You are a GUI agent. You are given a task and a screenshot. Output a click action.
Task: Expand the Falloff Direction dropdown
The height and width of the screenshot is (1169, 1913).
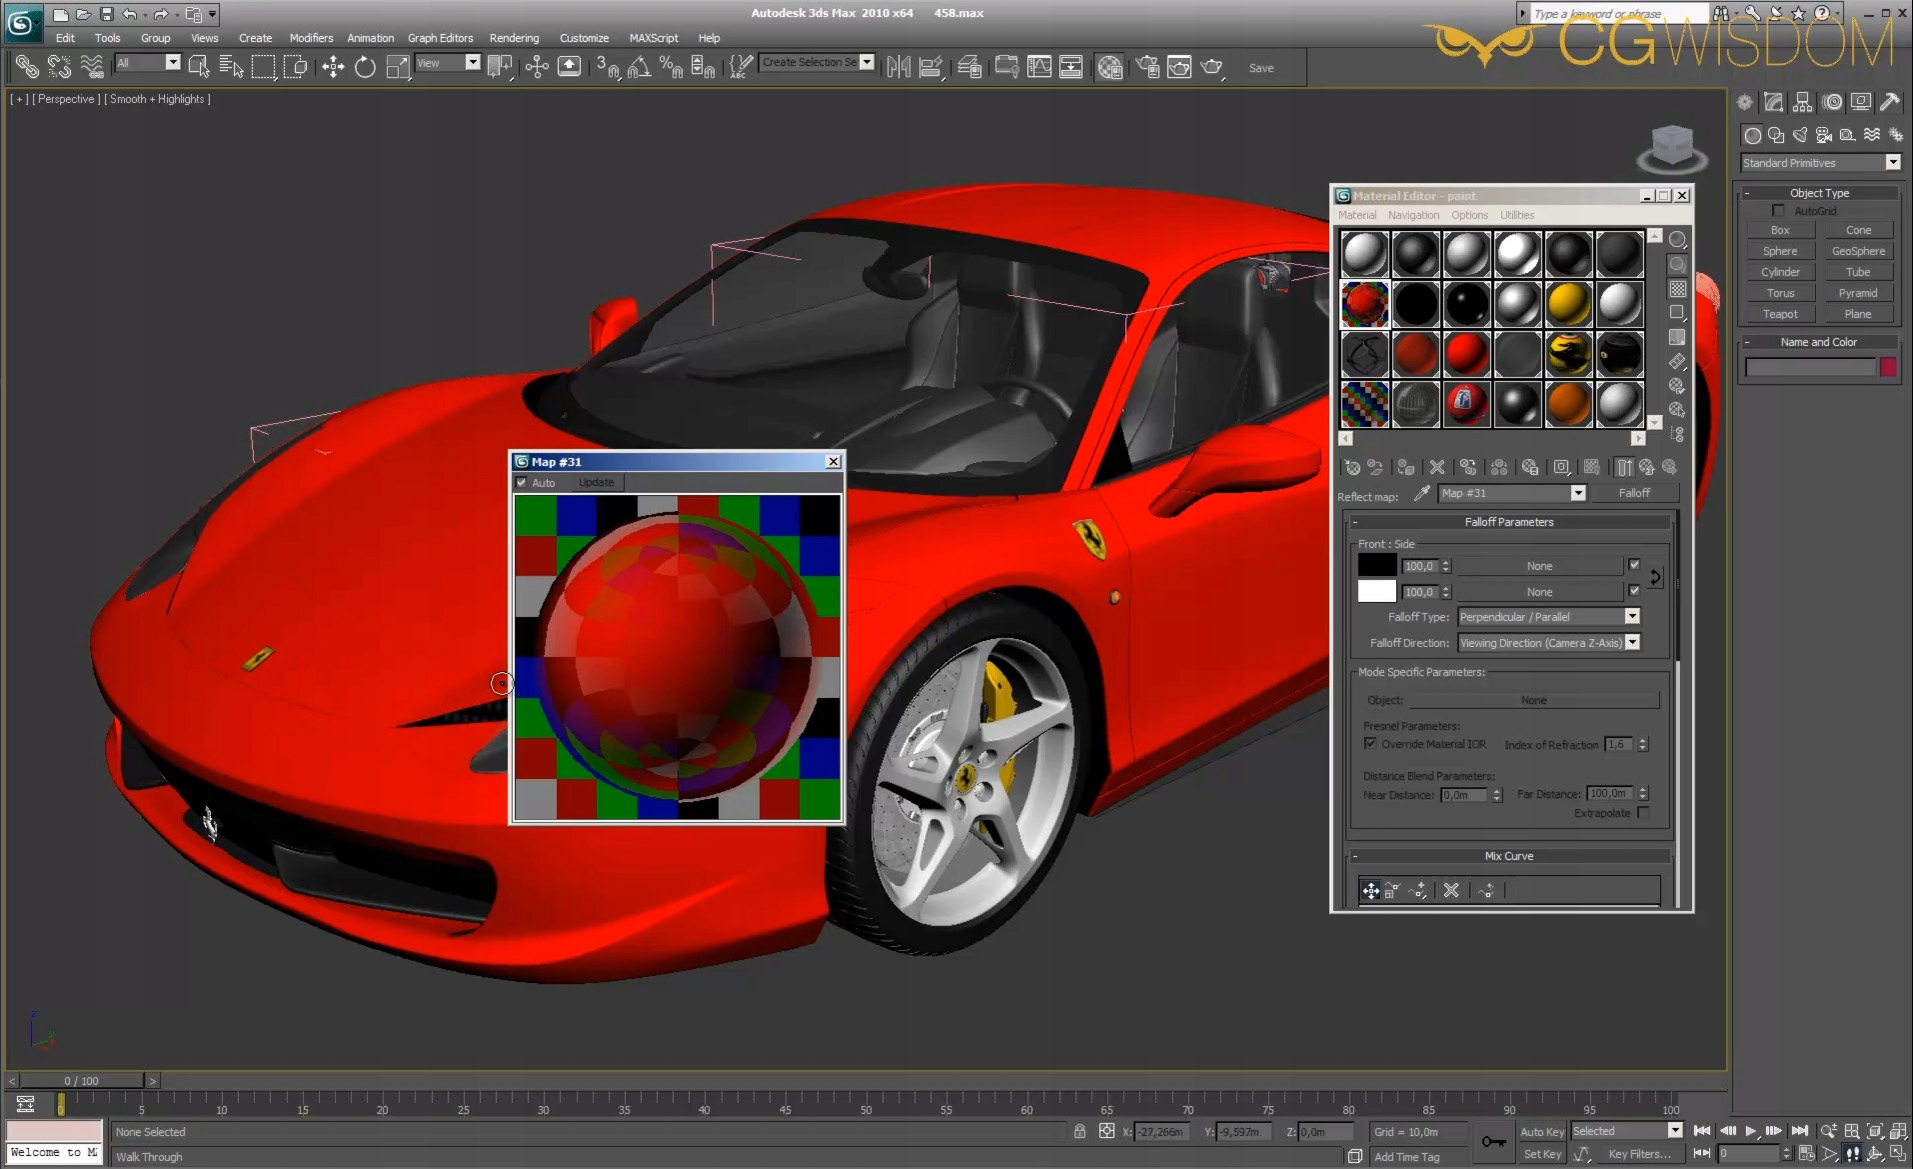1632,643
